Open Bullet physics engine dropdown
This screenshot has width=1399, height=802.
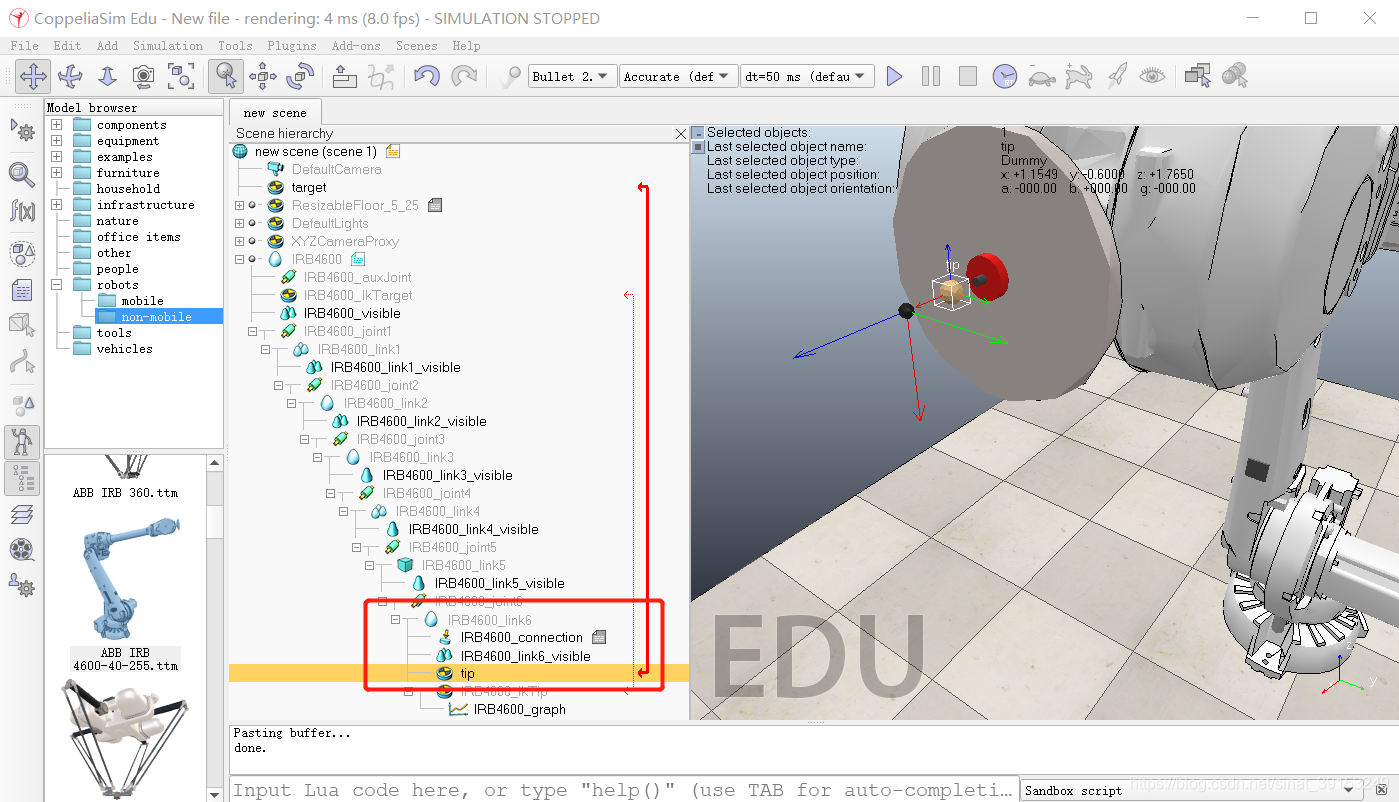(573, 76)
